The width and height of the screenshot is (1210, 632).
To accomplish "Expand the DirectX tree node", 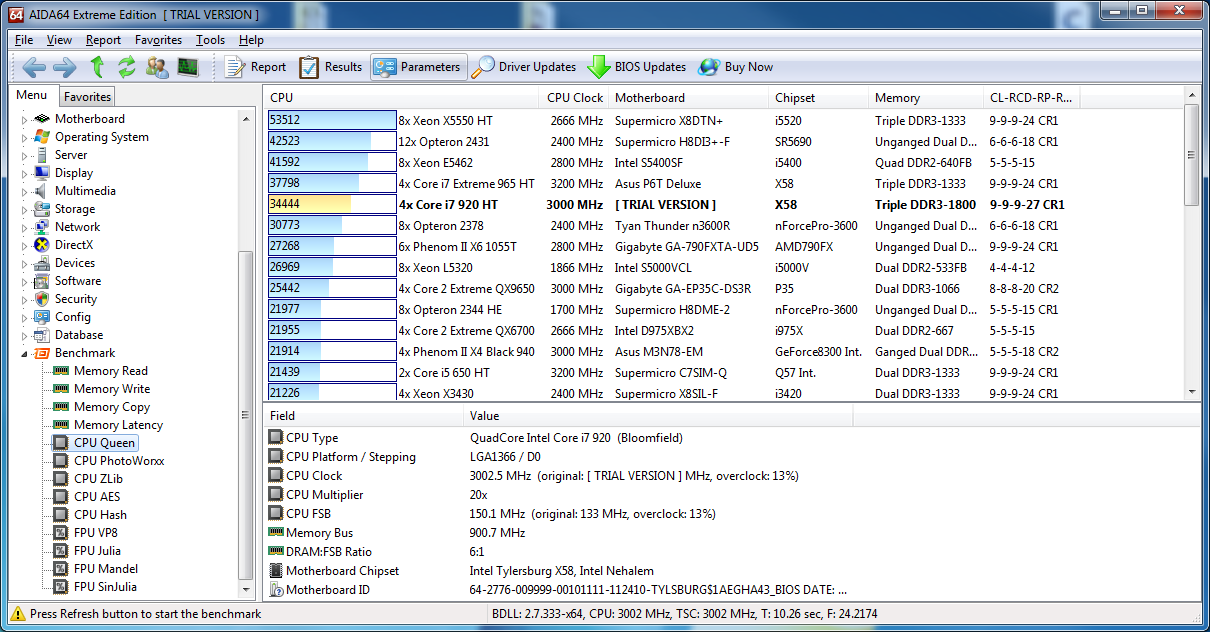I will [x=25, y=245].
